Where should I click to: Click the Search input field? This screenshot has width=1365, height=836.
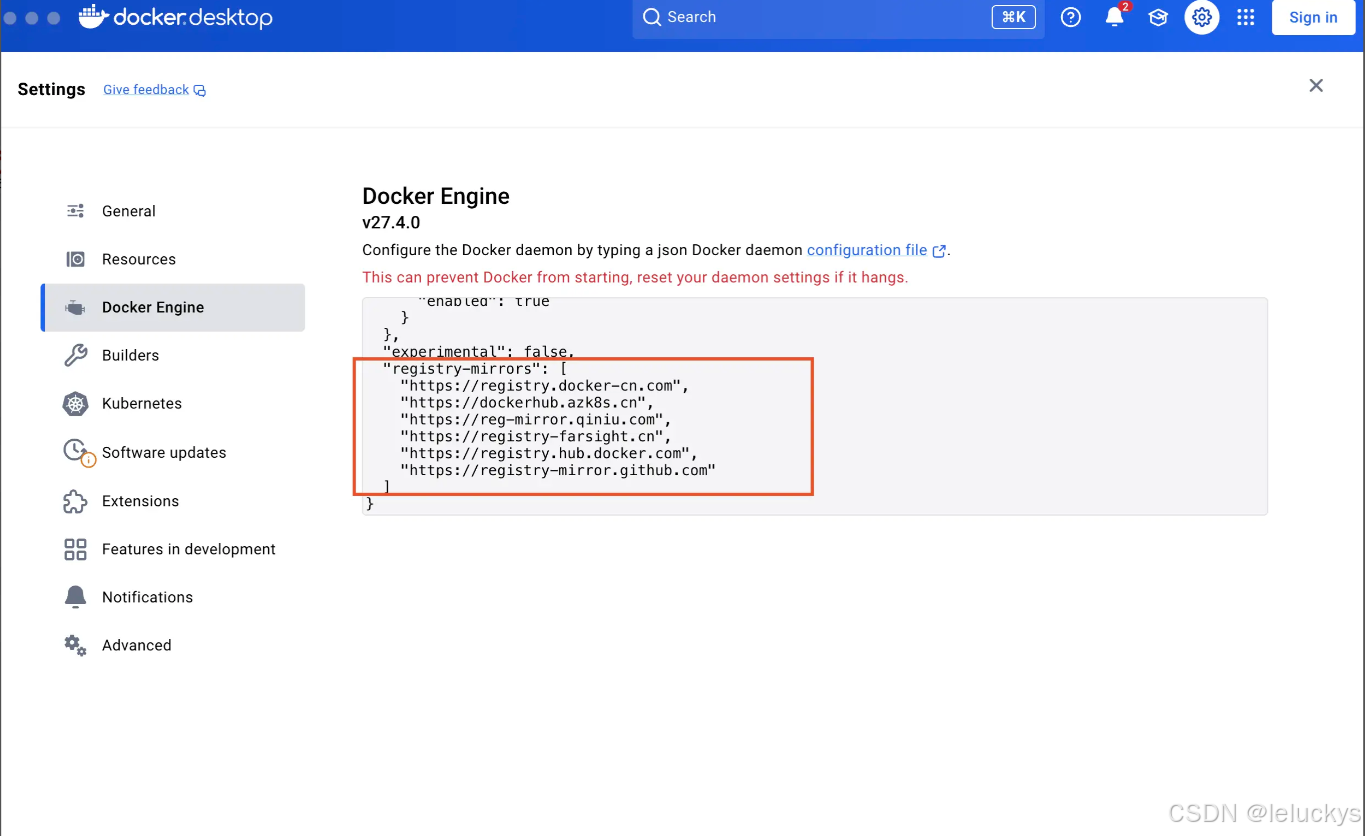(838, 17)
